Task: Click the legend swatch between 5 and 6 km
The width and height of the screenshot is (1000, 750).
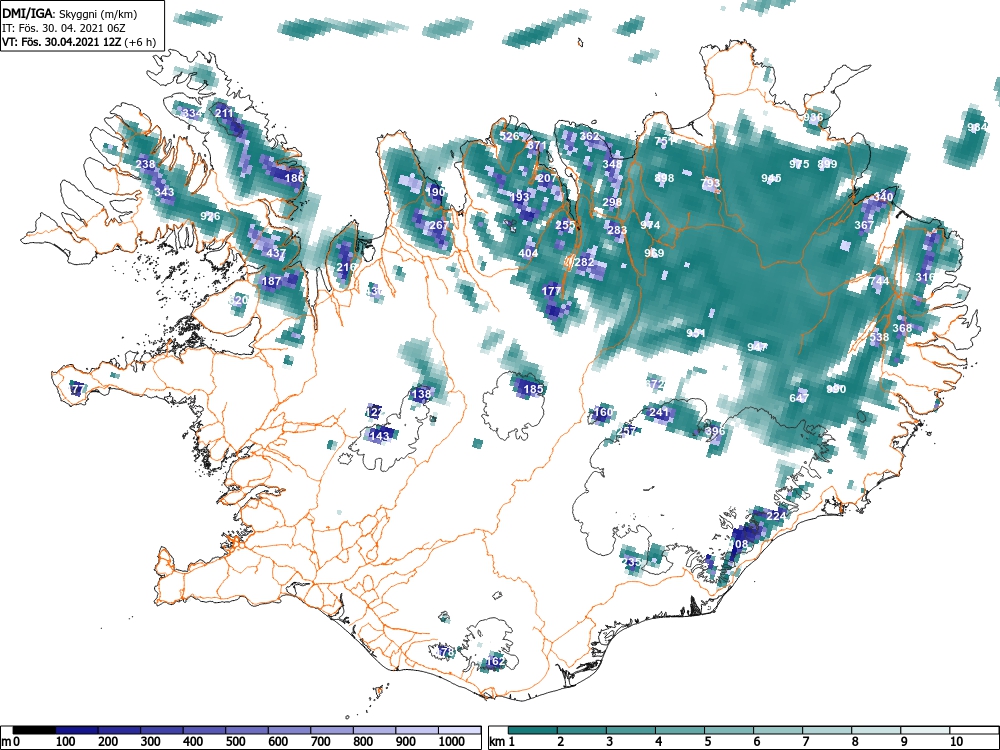Action: 730,730
